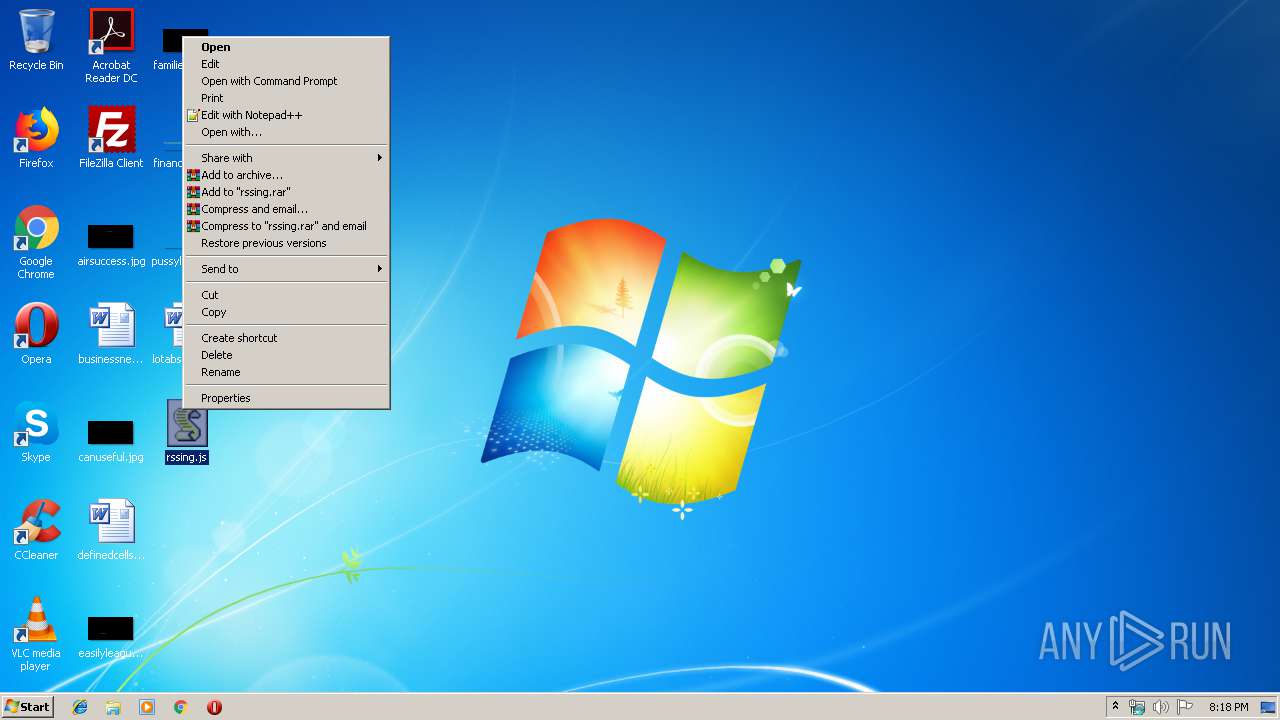Choose Copy in the context menu
Image resolution: width=1280 pixels, height=720 pixels.
(286, 312)
